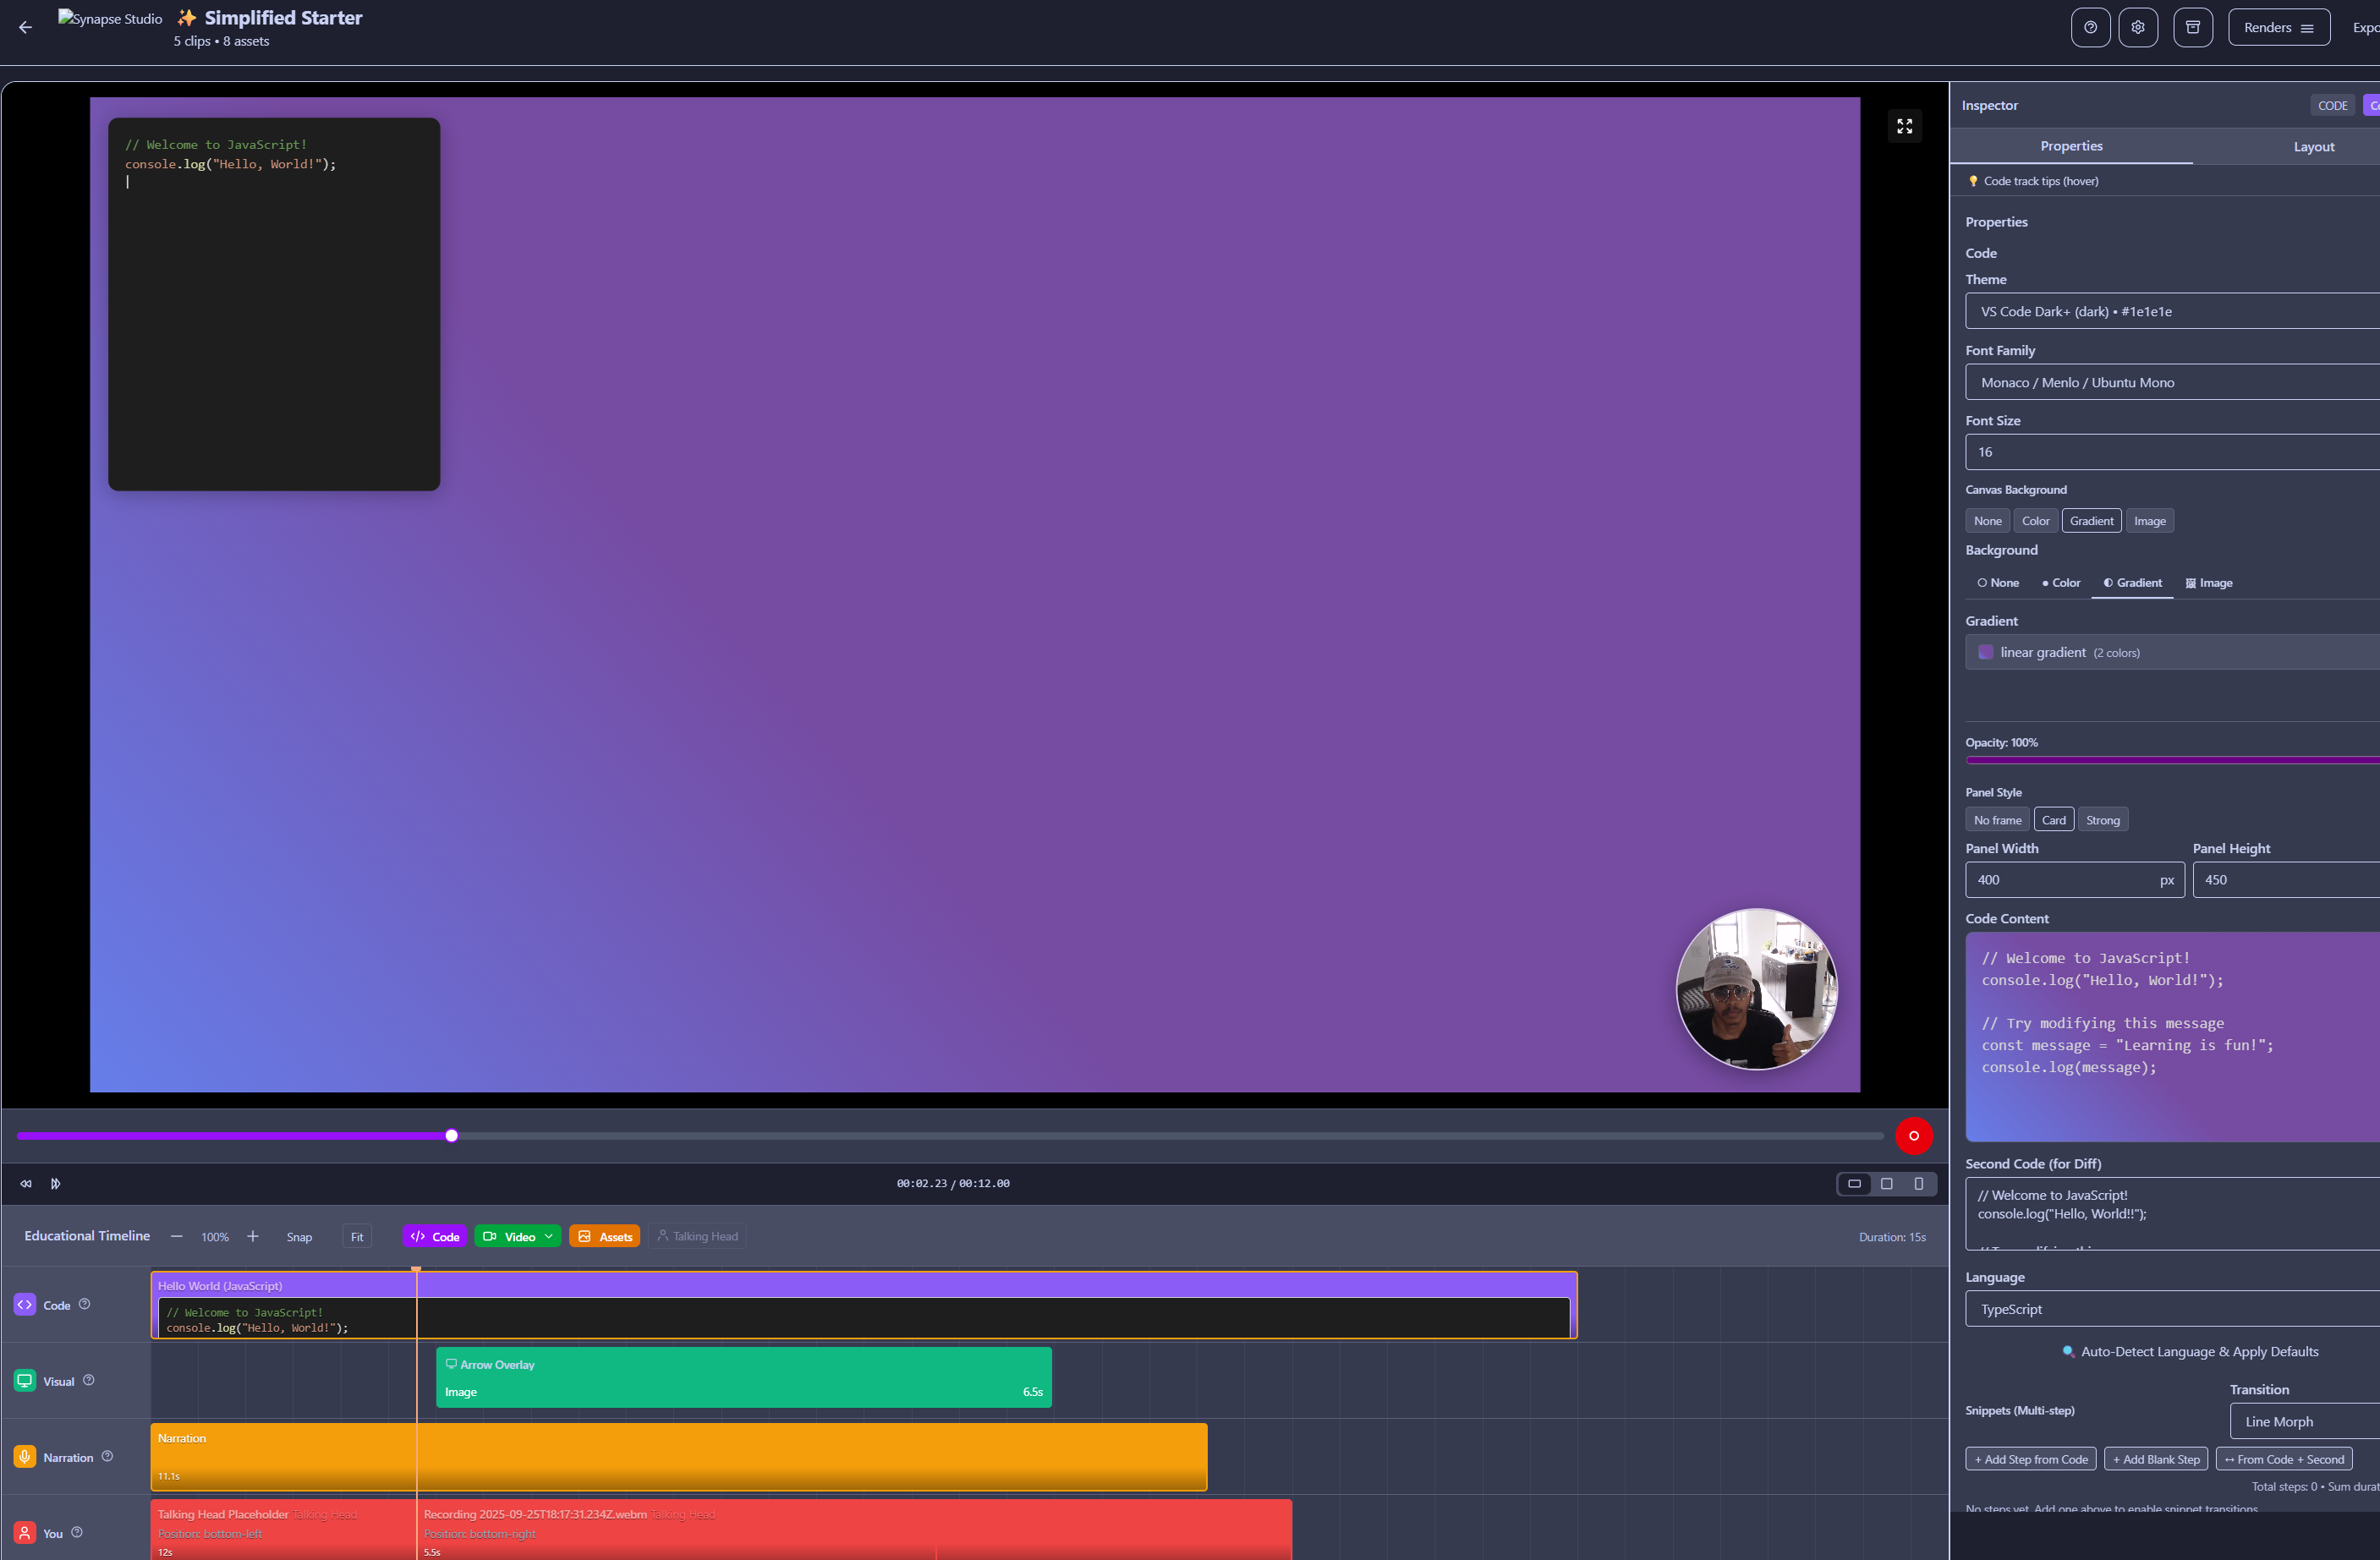Switch to the Layout tab
The image size is (2380, 1560).
tap(2313, 147)
